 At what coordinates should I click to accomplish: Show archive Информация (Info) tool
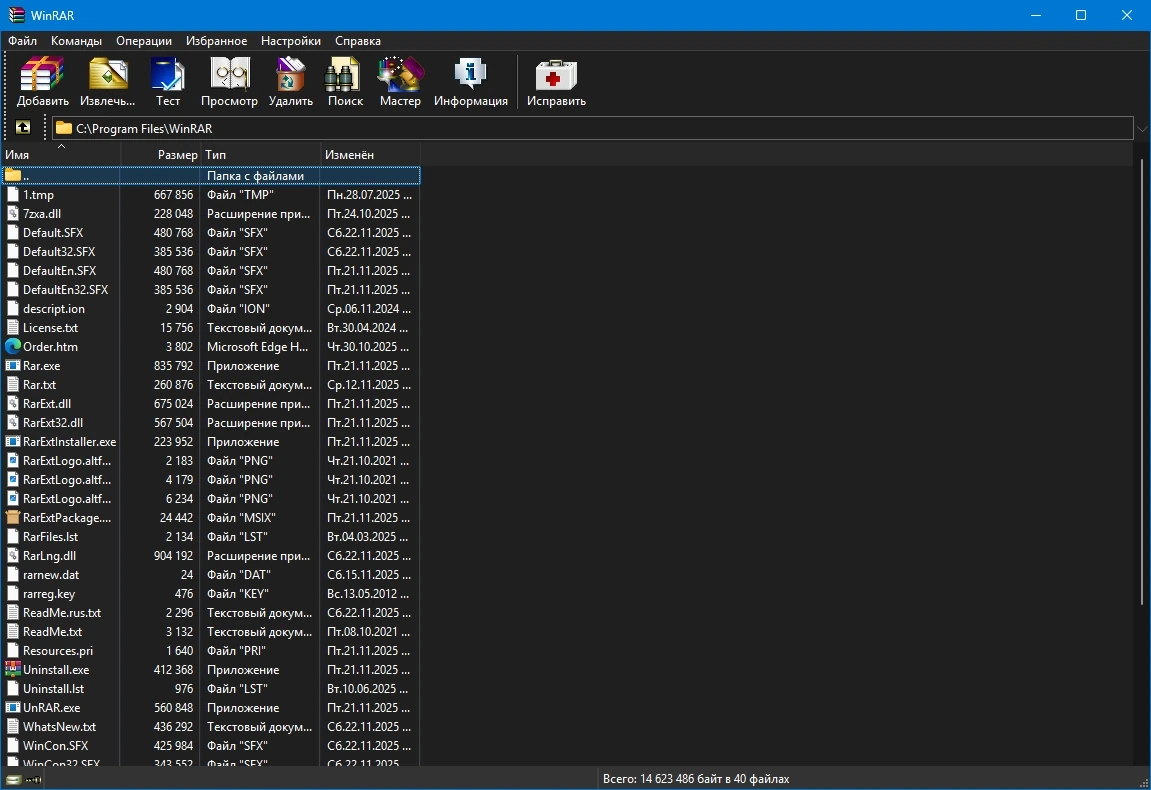tap(471, 81)
